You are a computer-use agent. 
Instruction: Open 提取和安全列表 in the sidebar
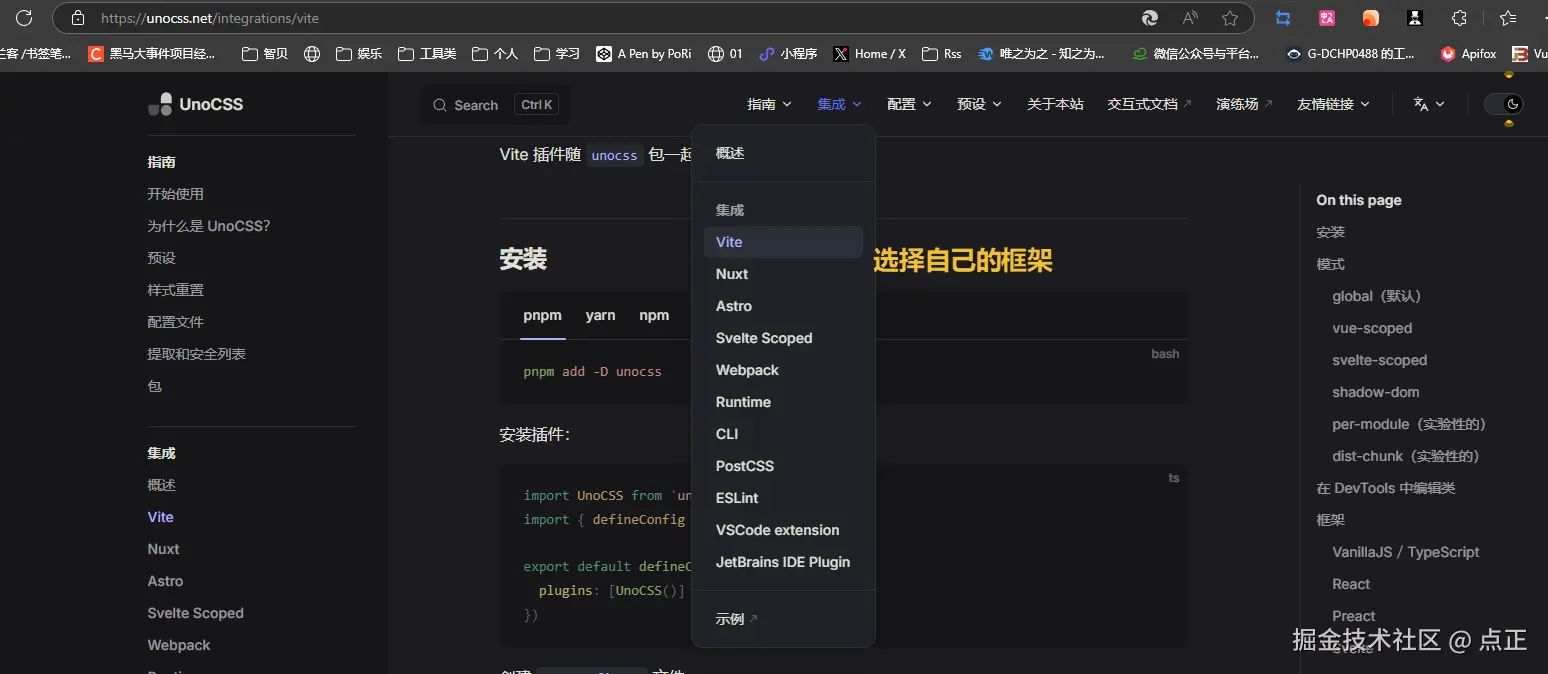[x=196, y=354]
